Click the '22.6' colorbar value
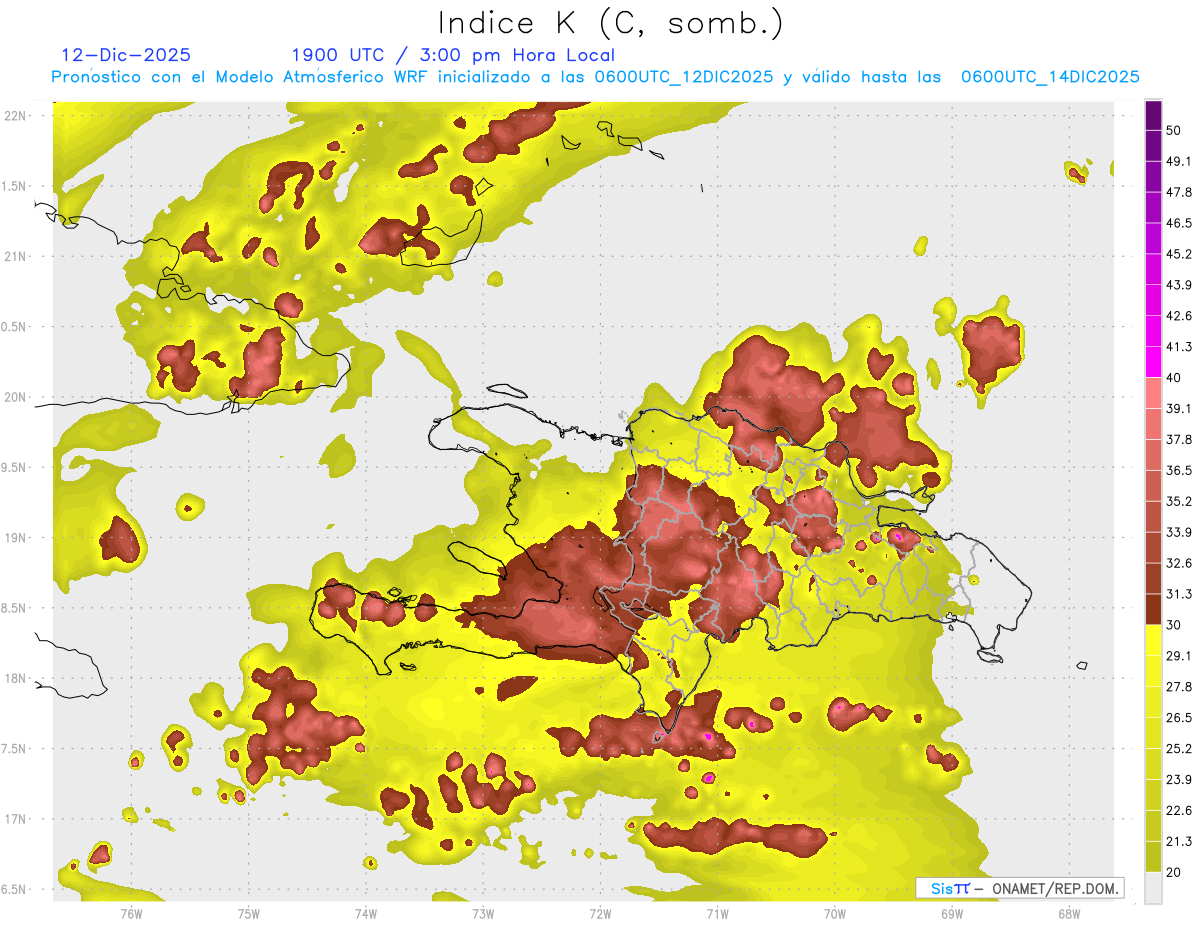 pos(1179,810)
